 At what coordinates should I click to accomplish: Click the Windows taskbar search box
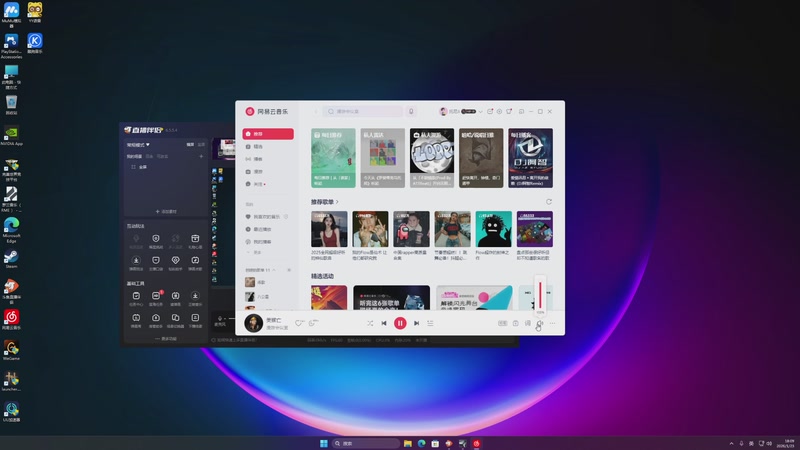tap(365, 443)
